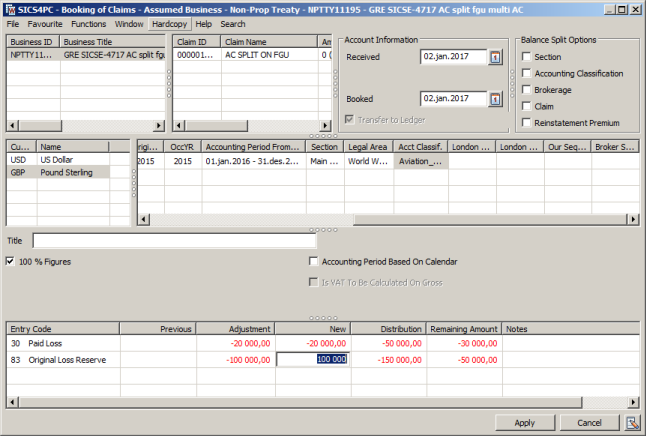Click the Claim Name column header
Viewport: 646px width, 436px height.
tap(269, 42)
